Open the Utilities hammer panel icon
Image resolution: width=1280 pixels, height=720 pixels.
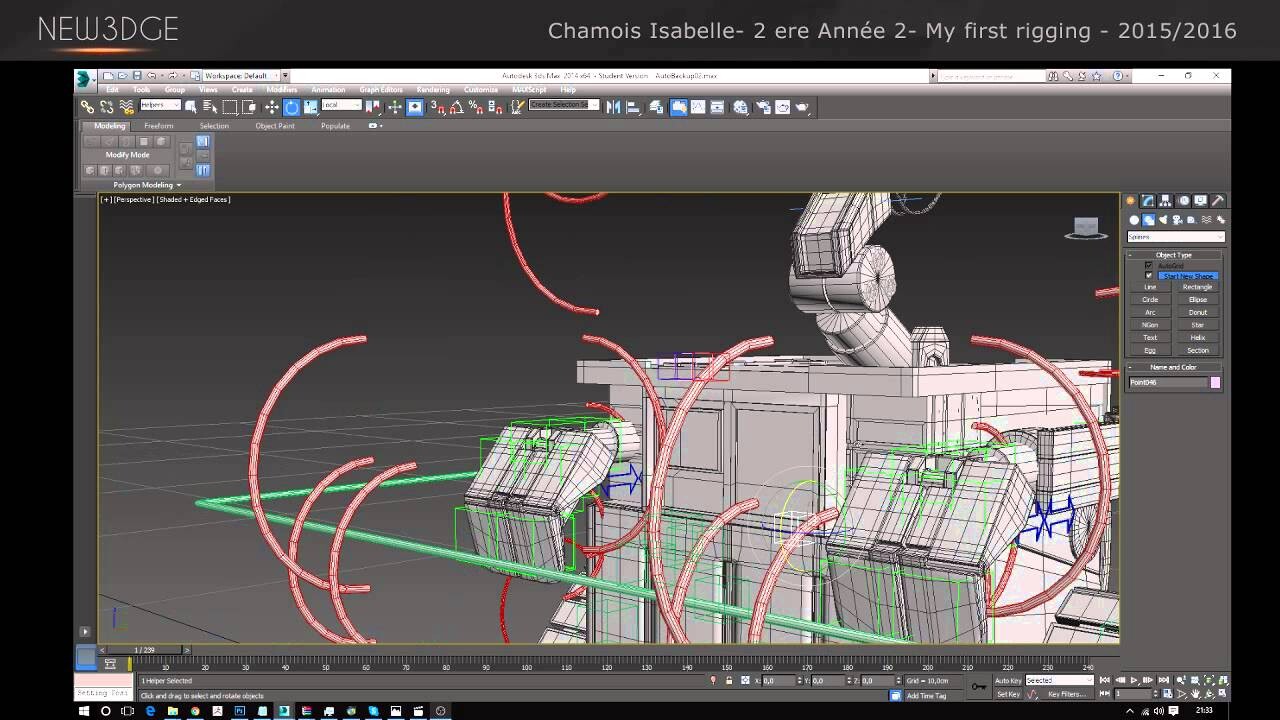tap(1218, 201)
